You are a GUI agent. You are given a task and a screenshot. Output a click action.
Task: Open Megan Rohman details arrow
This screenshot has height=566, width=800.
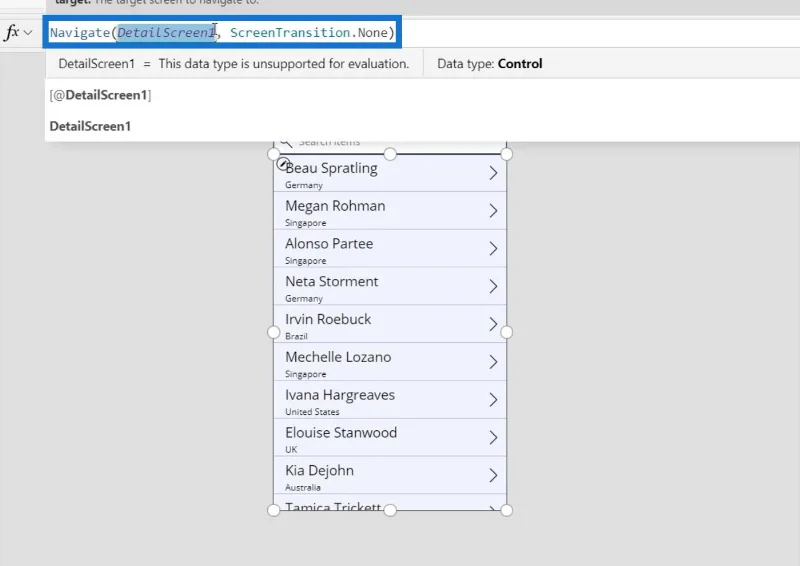(493, 211)
